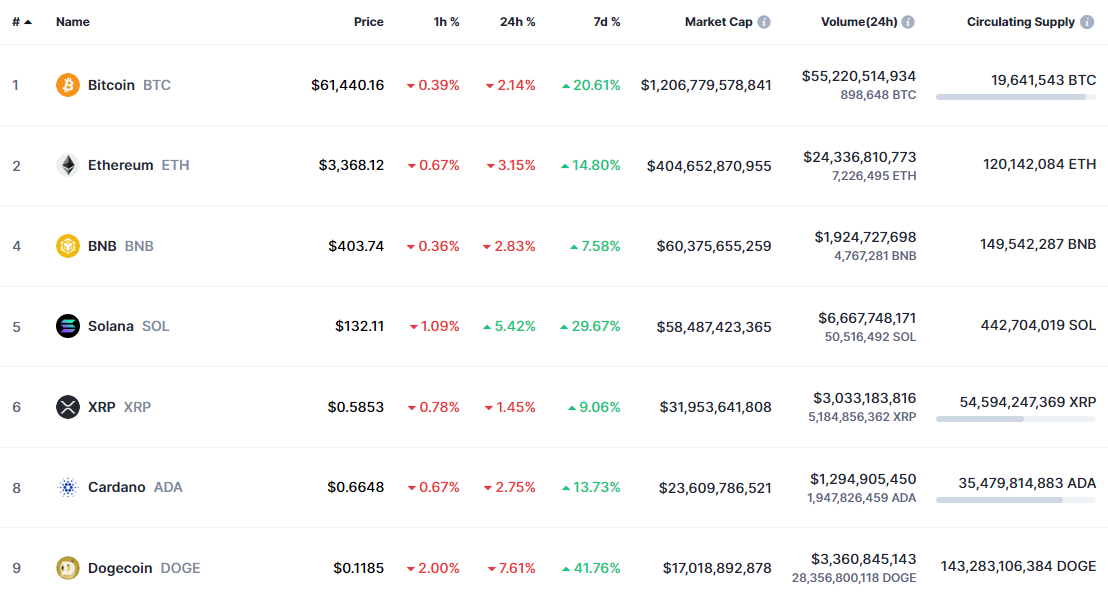This screenshot has height=600, width=1108.
Task: Sort by Circulating Supply column header
Action: click(1021, 22)
